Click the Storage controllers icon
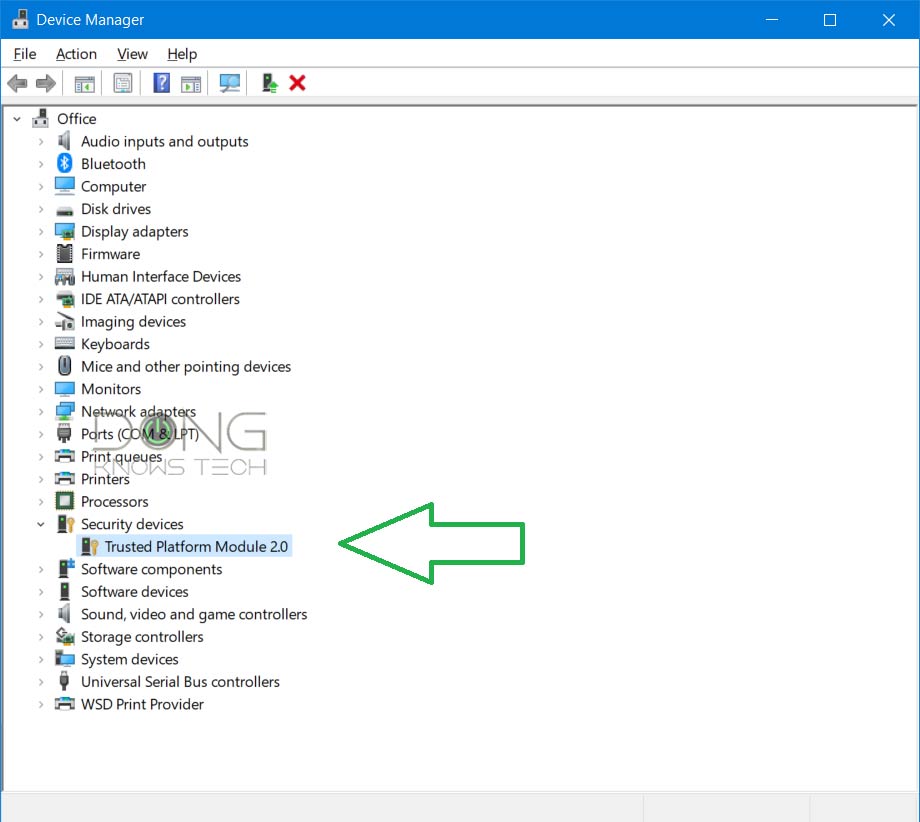The image size is (920, 822). tap(65, 636)
